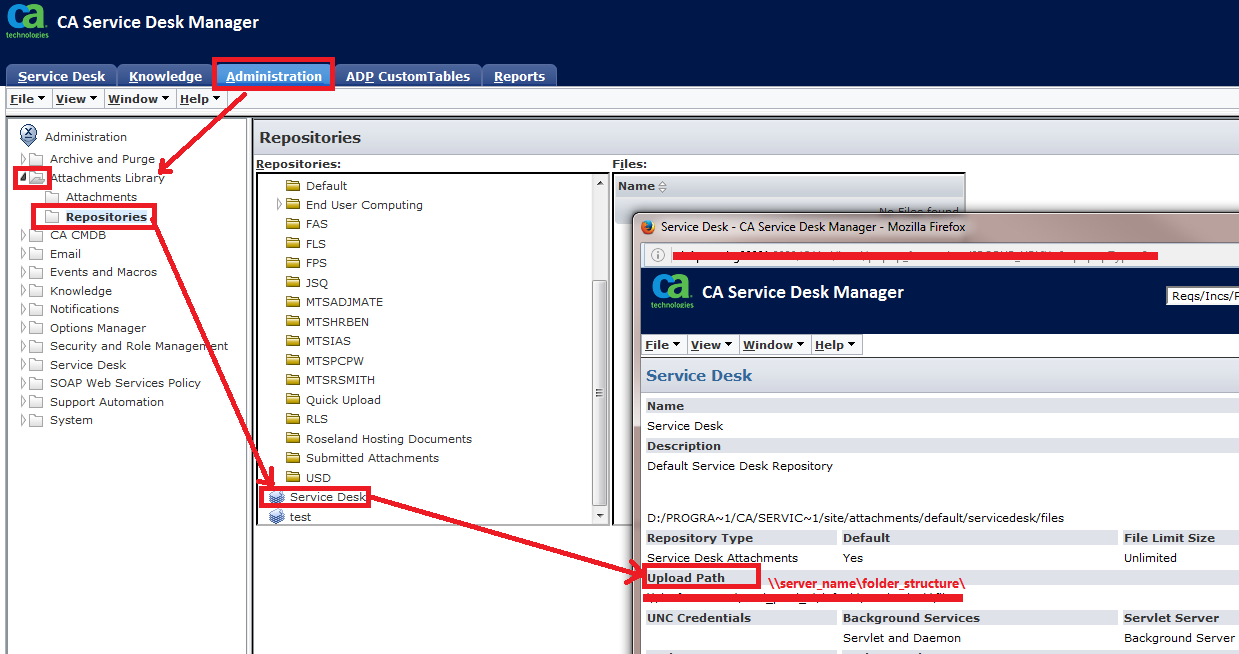Open the Support Automation node
Screen dimensions: 1239x654
pyautogui.click(x=107, y=402)
